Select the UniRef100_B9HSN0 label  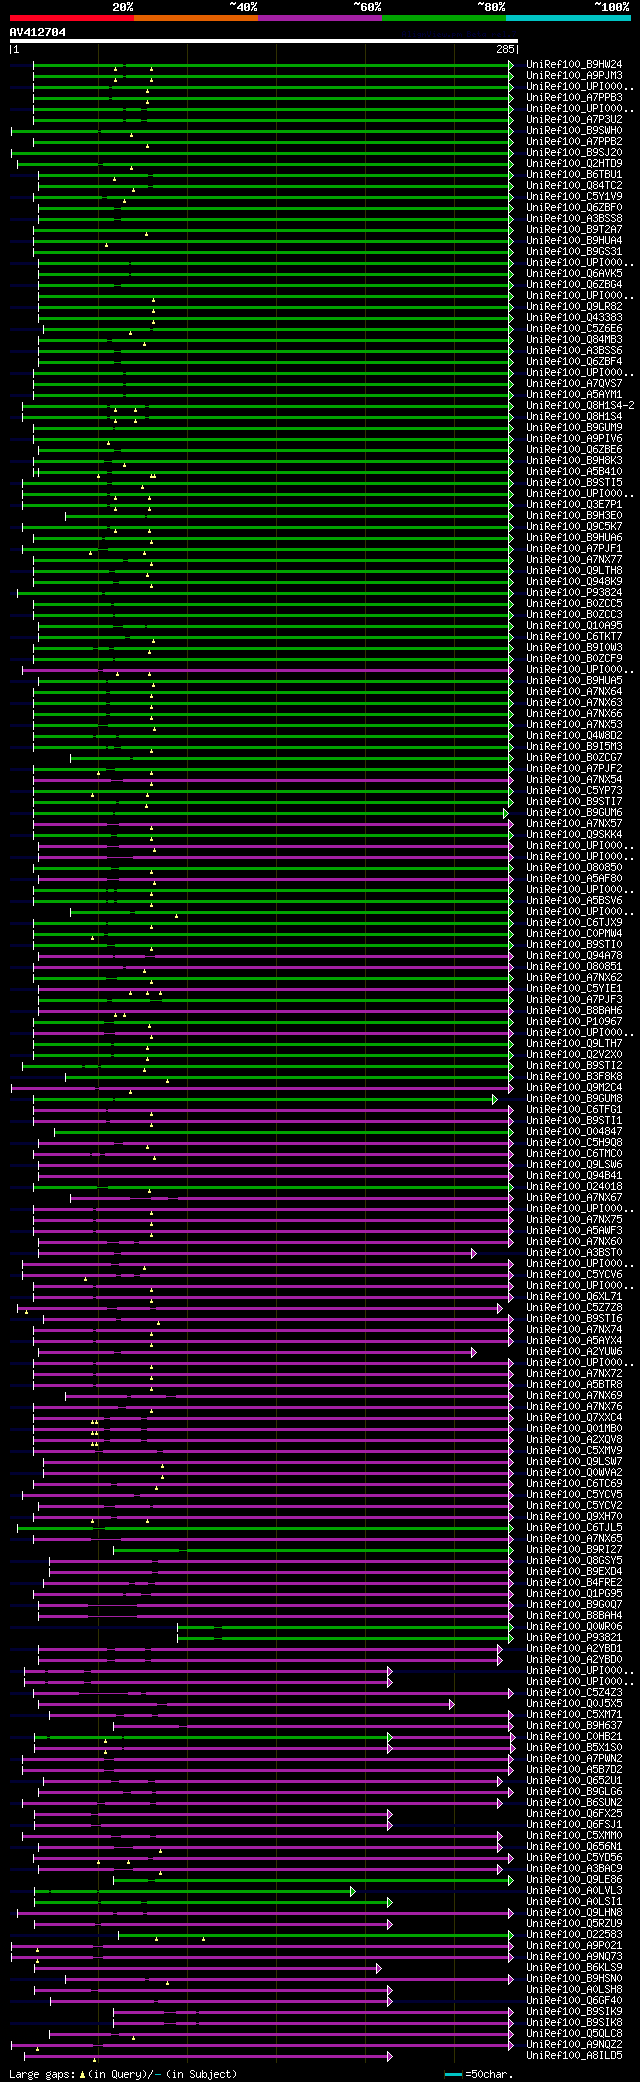(x=574, y=1978)
